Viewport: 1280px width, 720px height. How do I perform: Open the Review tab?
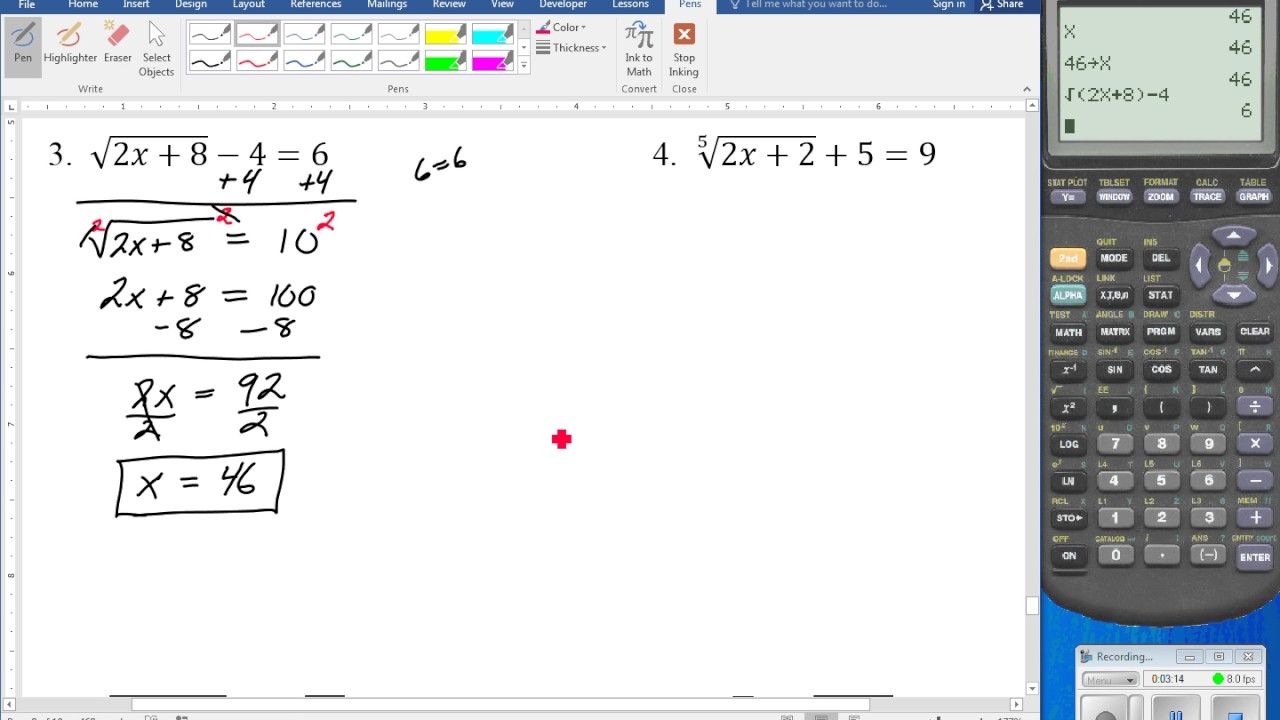[449, 5]
